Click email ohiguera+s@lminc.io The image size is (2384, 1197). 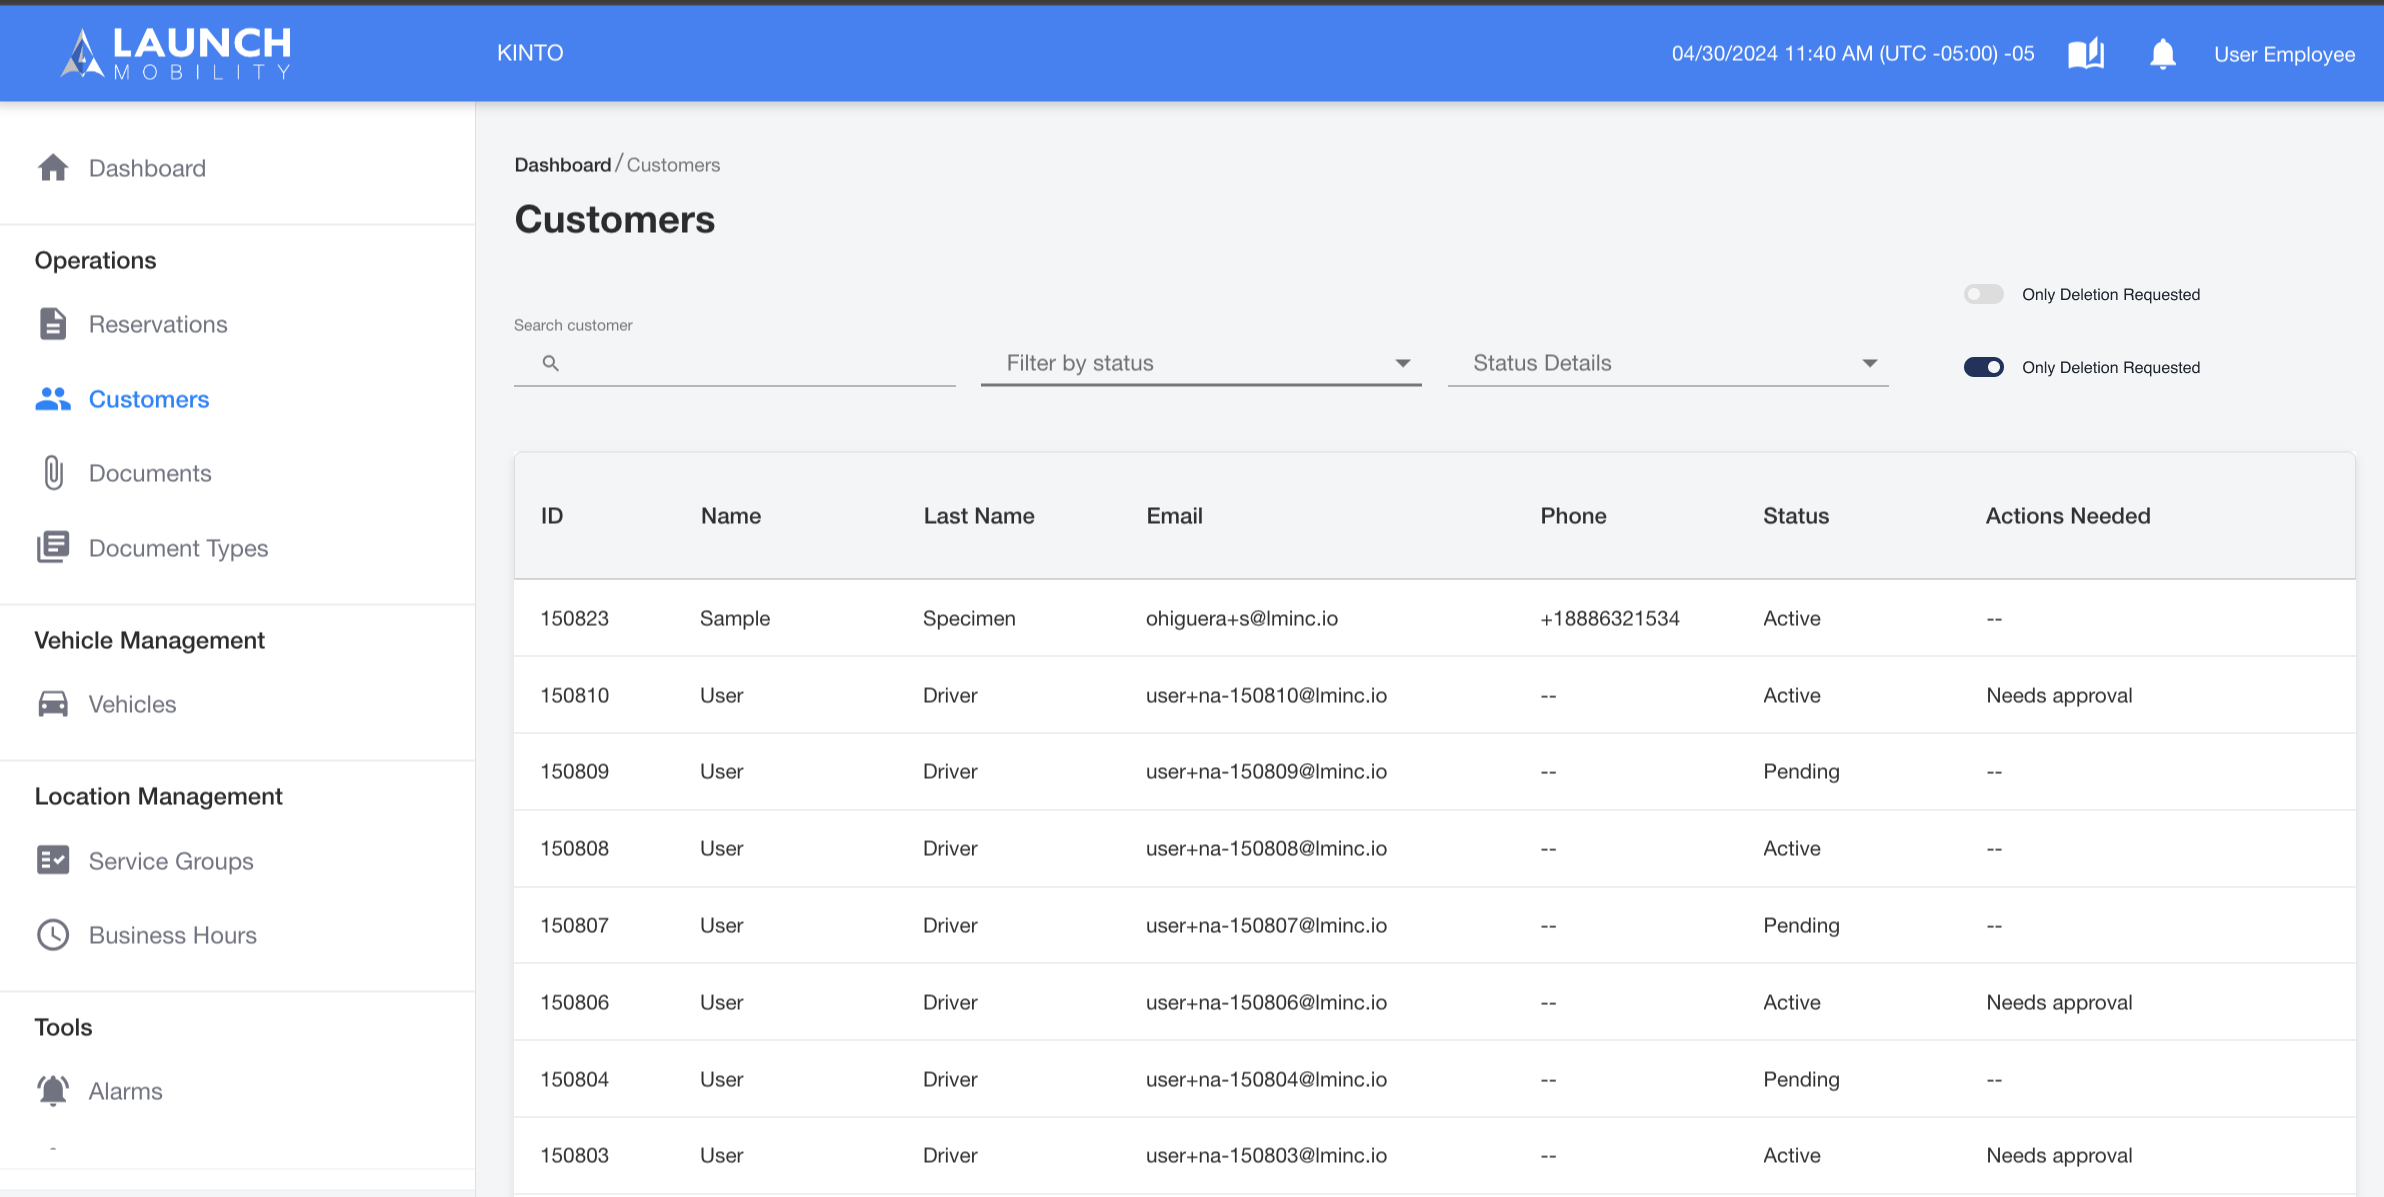click(1242, 618)
